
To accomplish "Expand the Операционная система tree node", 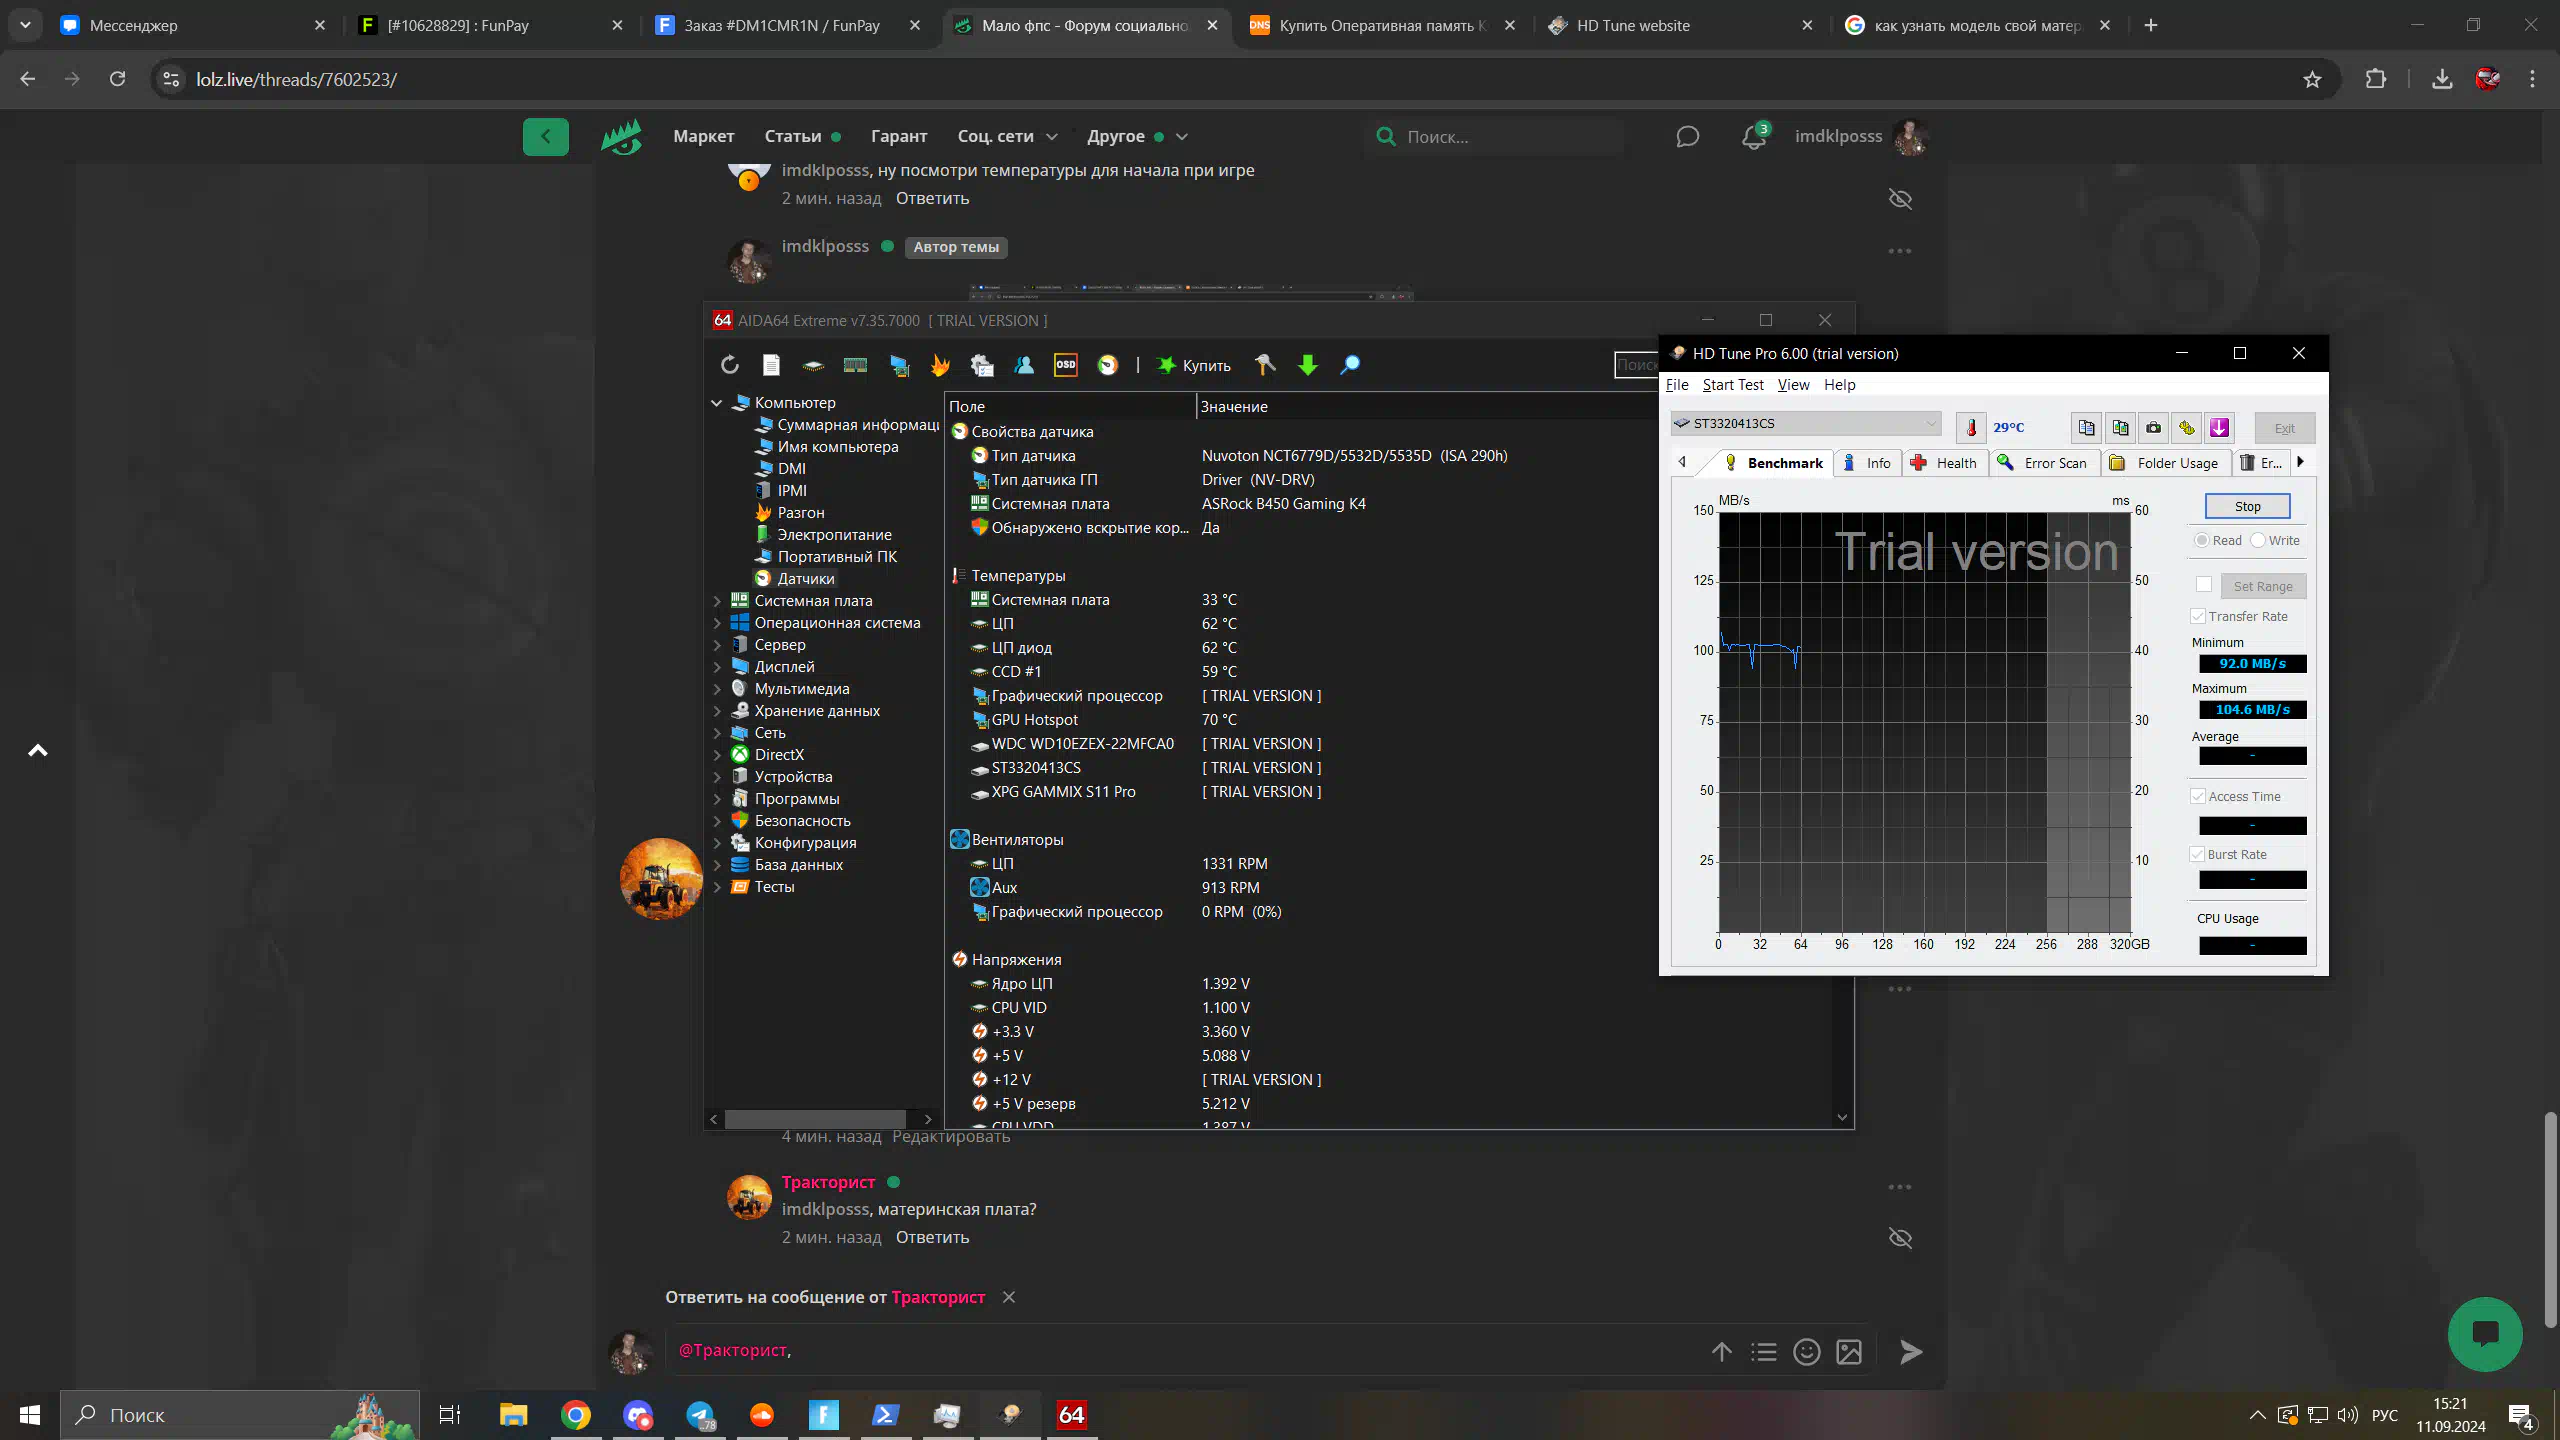I will pyautogui.click(x=716, y=623).
